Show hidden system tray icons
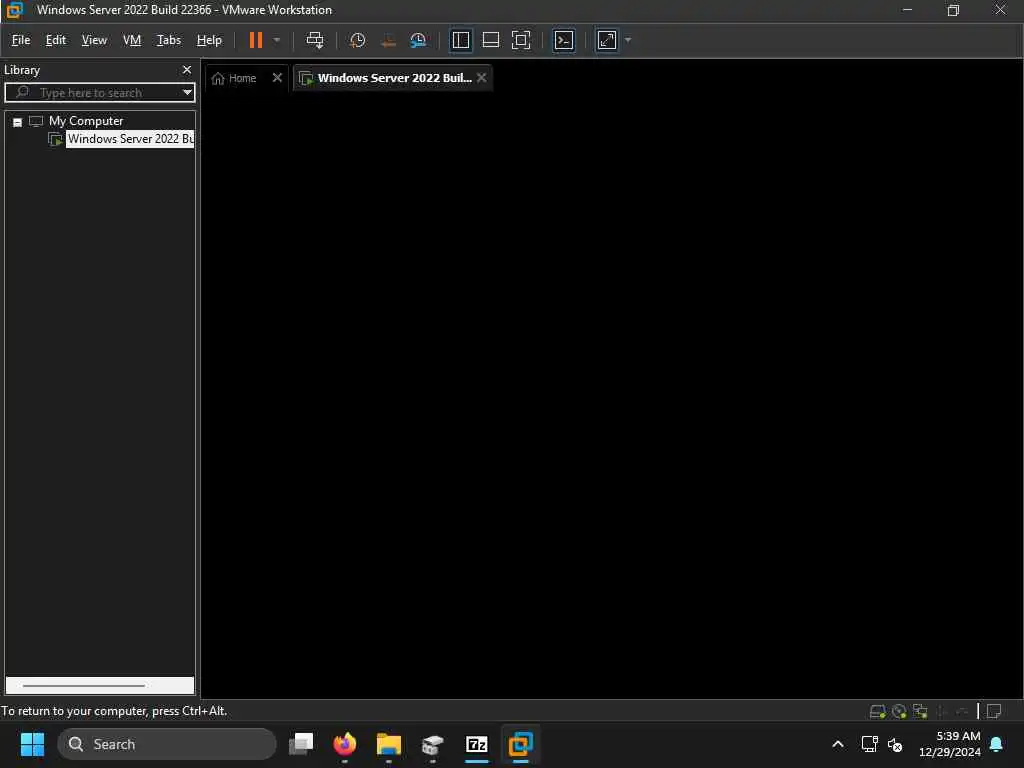 coord(838,744)
